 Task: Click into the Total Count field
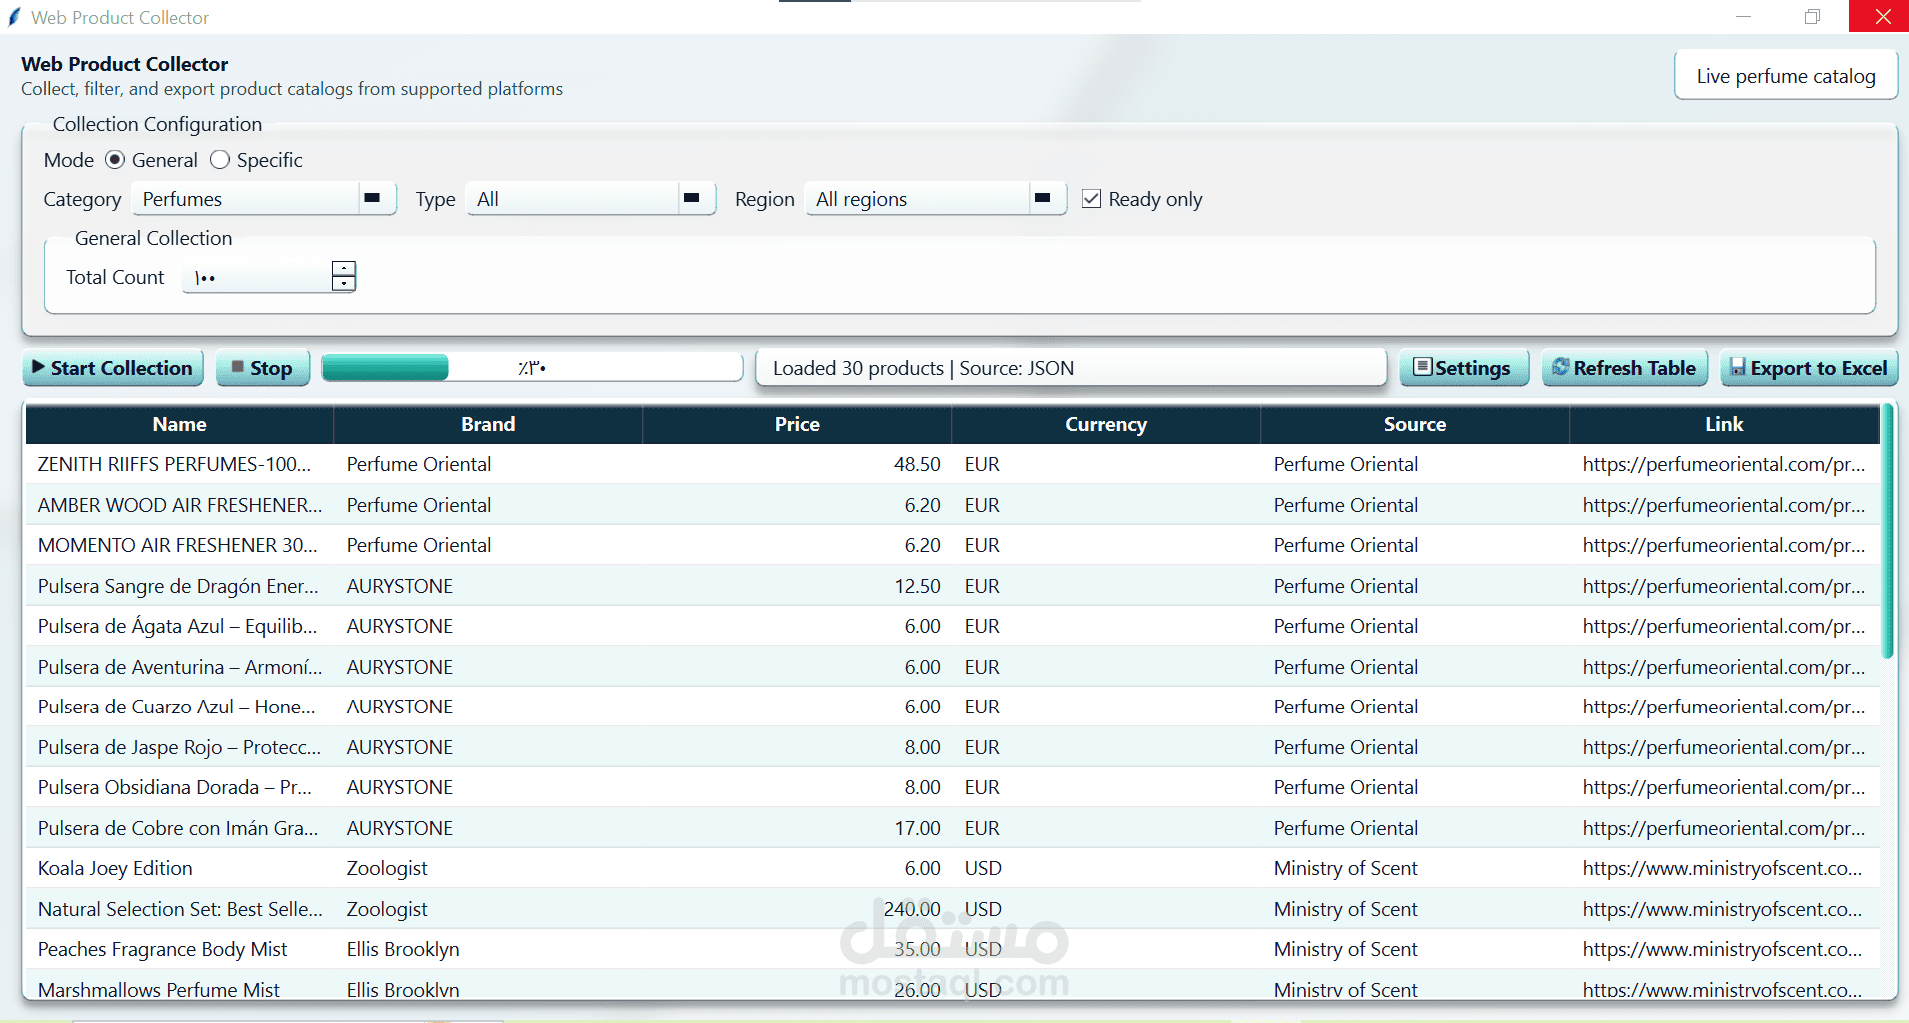257,277
